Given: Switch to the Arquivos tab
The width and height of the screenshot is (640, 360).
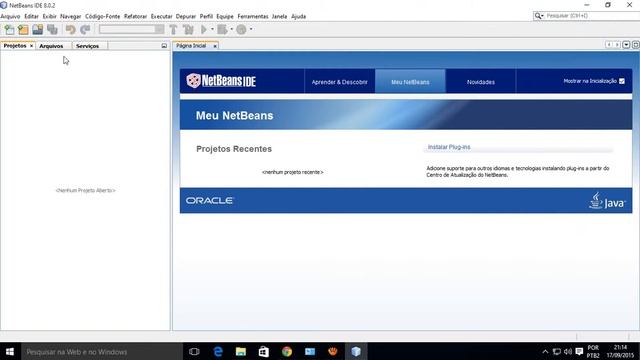Looking at the screenshot, I should tap(51, 46).
